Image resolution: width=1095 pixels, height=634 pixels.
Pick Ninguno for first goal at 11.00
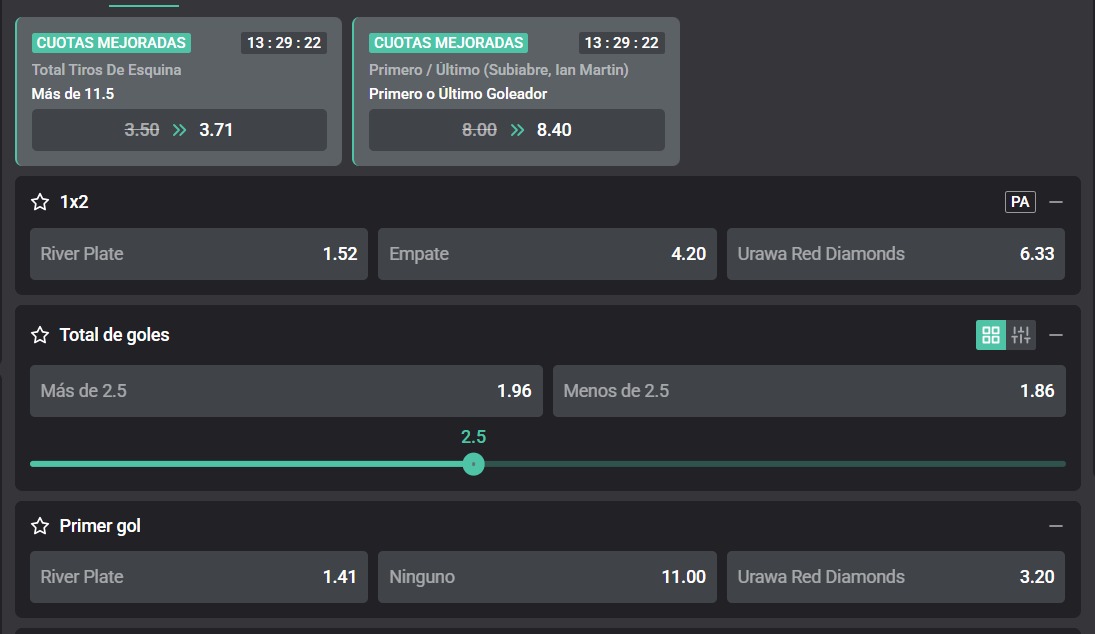coord(548,577)
